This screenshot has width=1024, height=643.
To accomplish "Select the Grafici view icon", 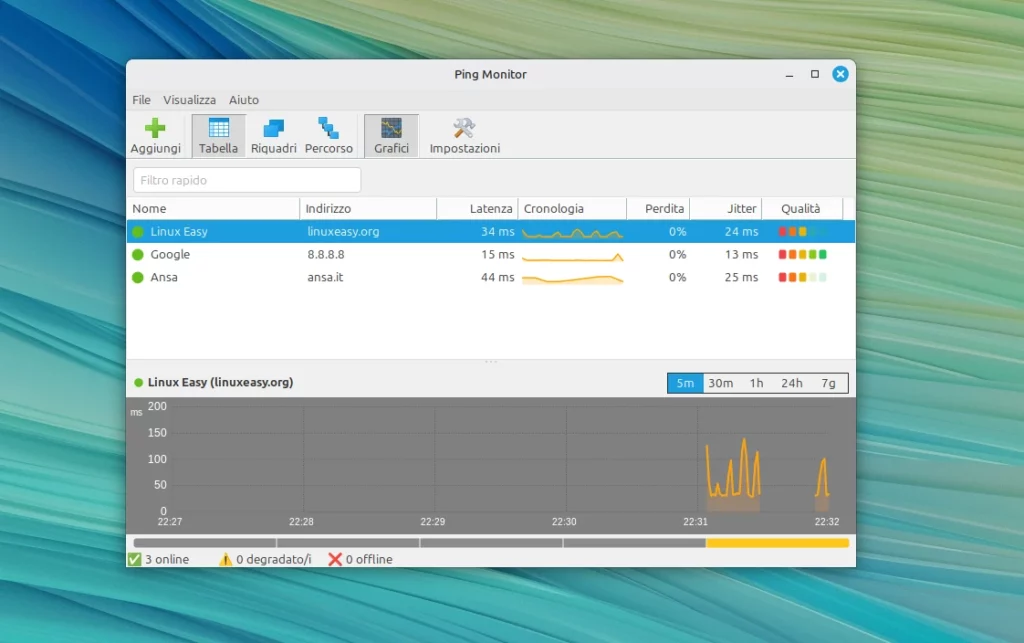I will (x=391, y=135).
